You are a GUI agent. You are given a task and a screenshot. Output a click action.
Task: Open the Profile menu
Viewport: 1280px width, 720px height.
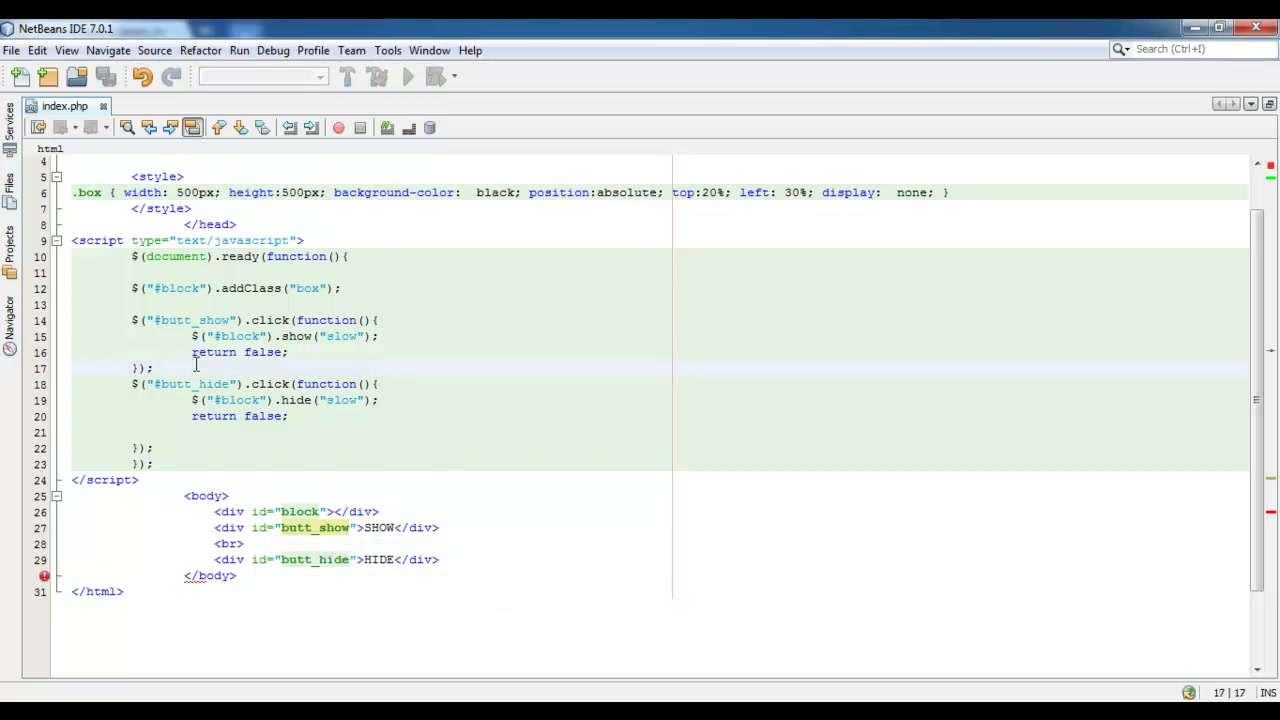tap(313, 50)
